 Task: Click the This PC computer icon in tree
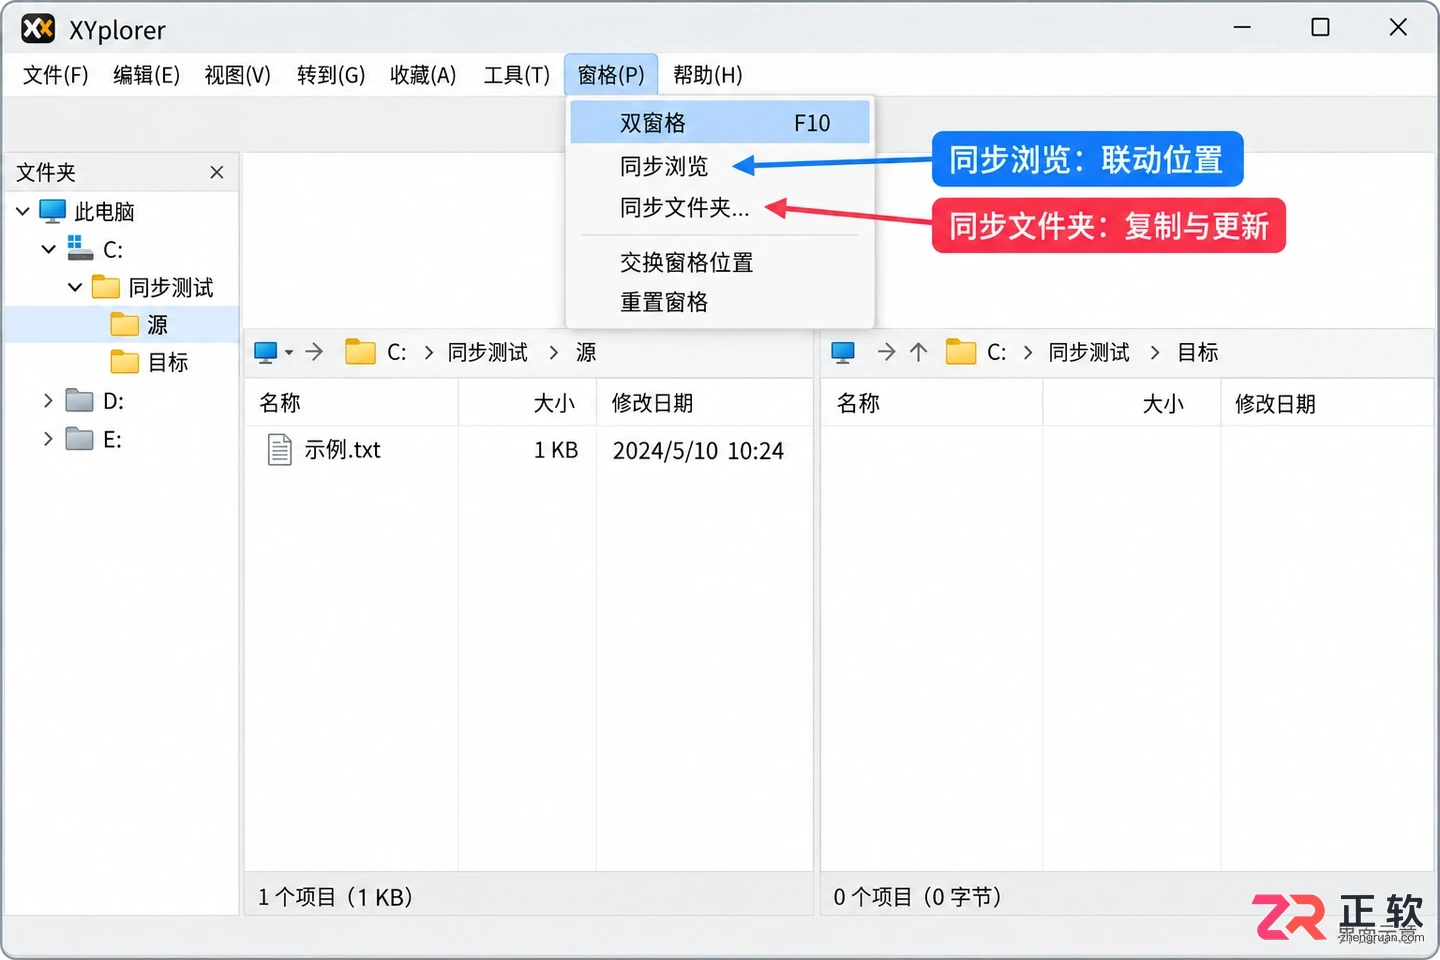click(x=52, y=211)
